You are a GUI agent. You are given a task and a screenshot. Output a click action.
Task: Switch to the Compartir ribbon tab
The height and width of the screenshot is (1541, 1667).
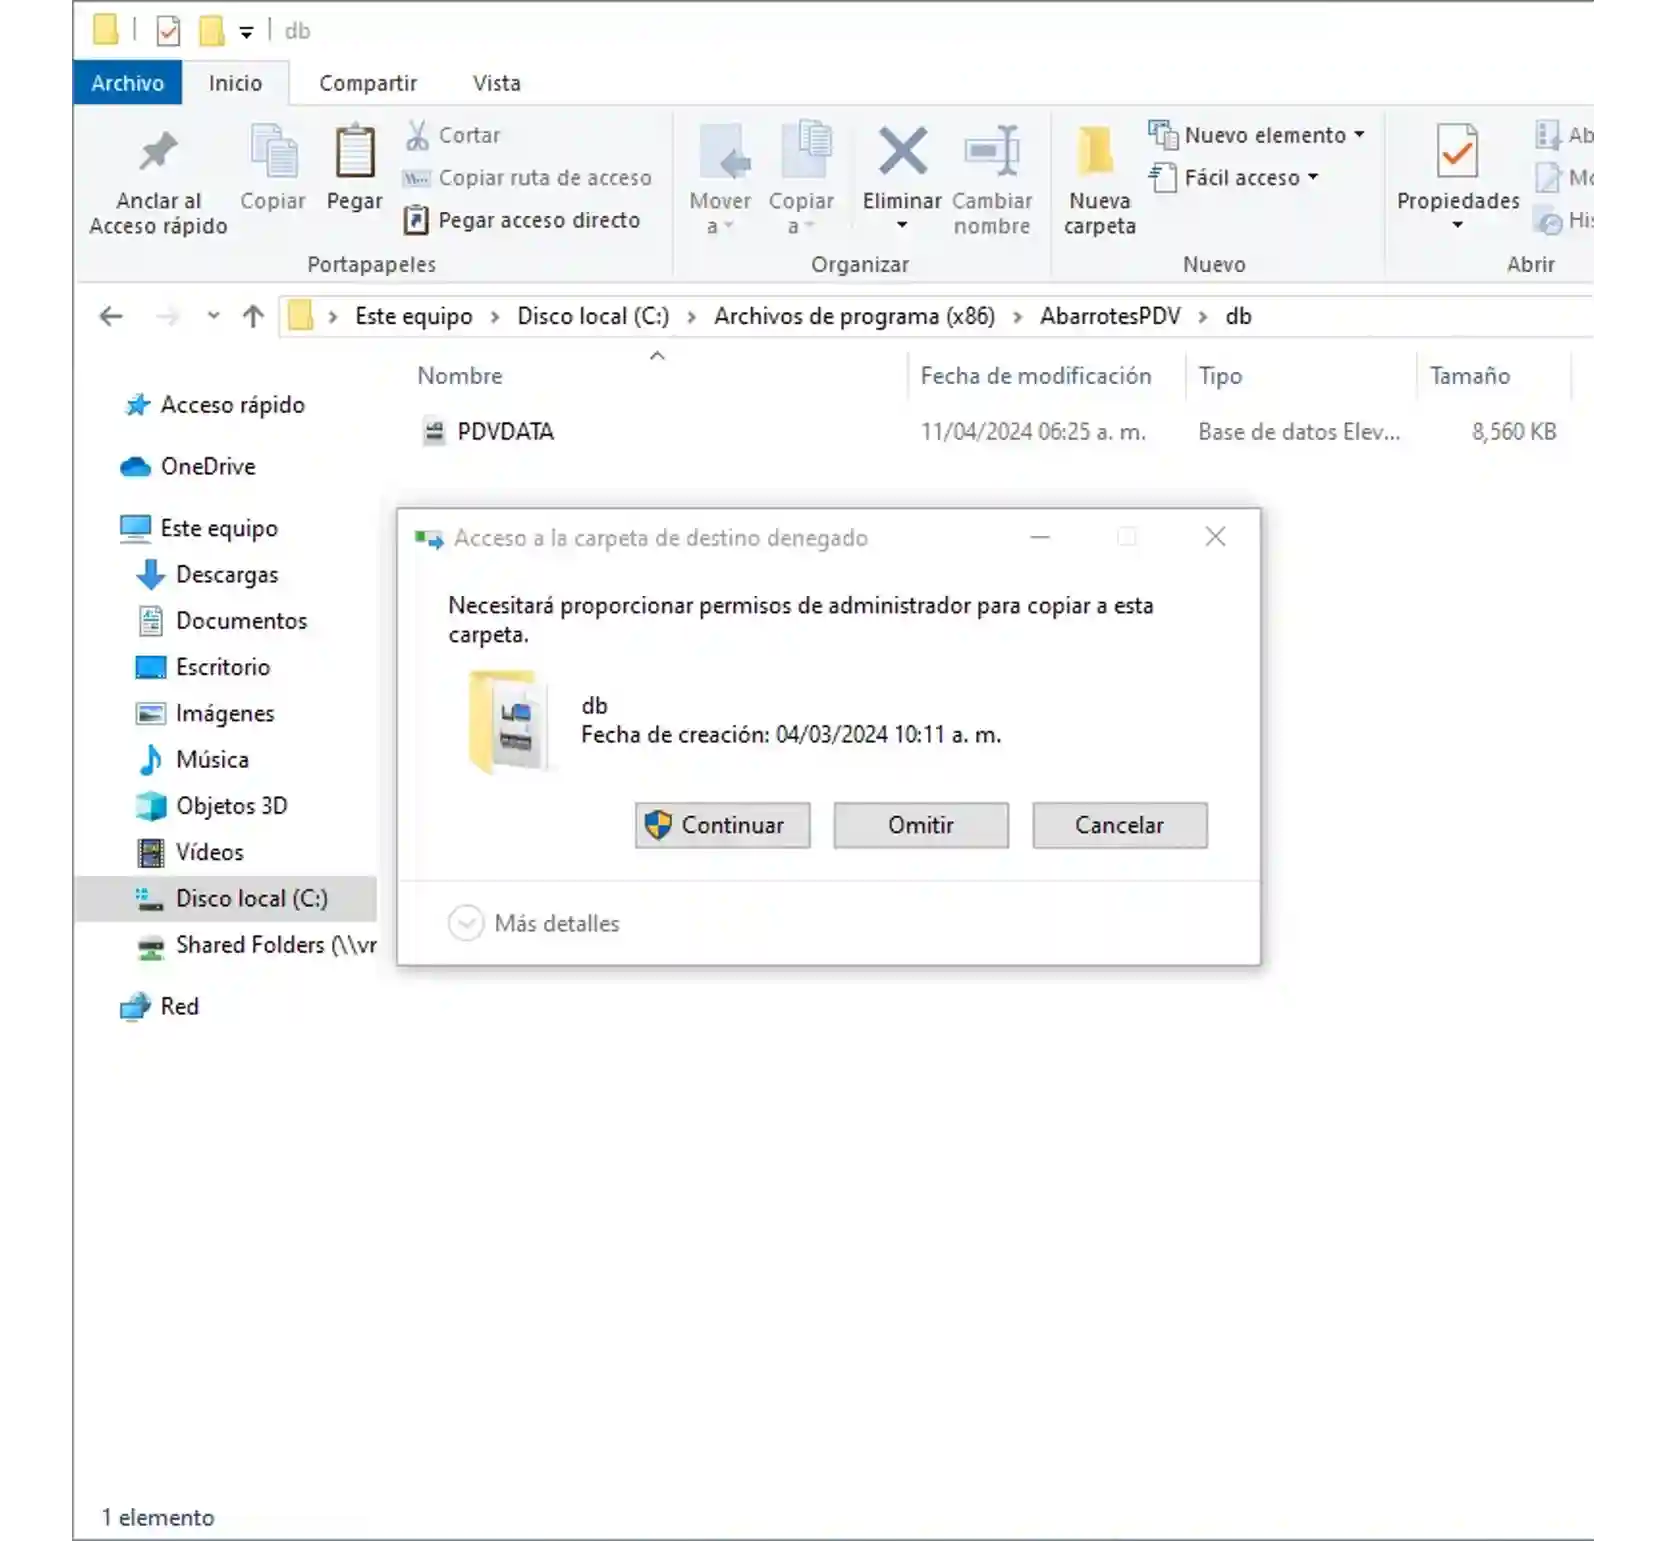pos(368,83)
